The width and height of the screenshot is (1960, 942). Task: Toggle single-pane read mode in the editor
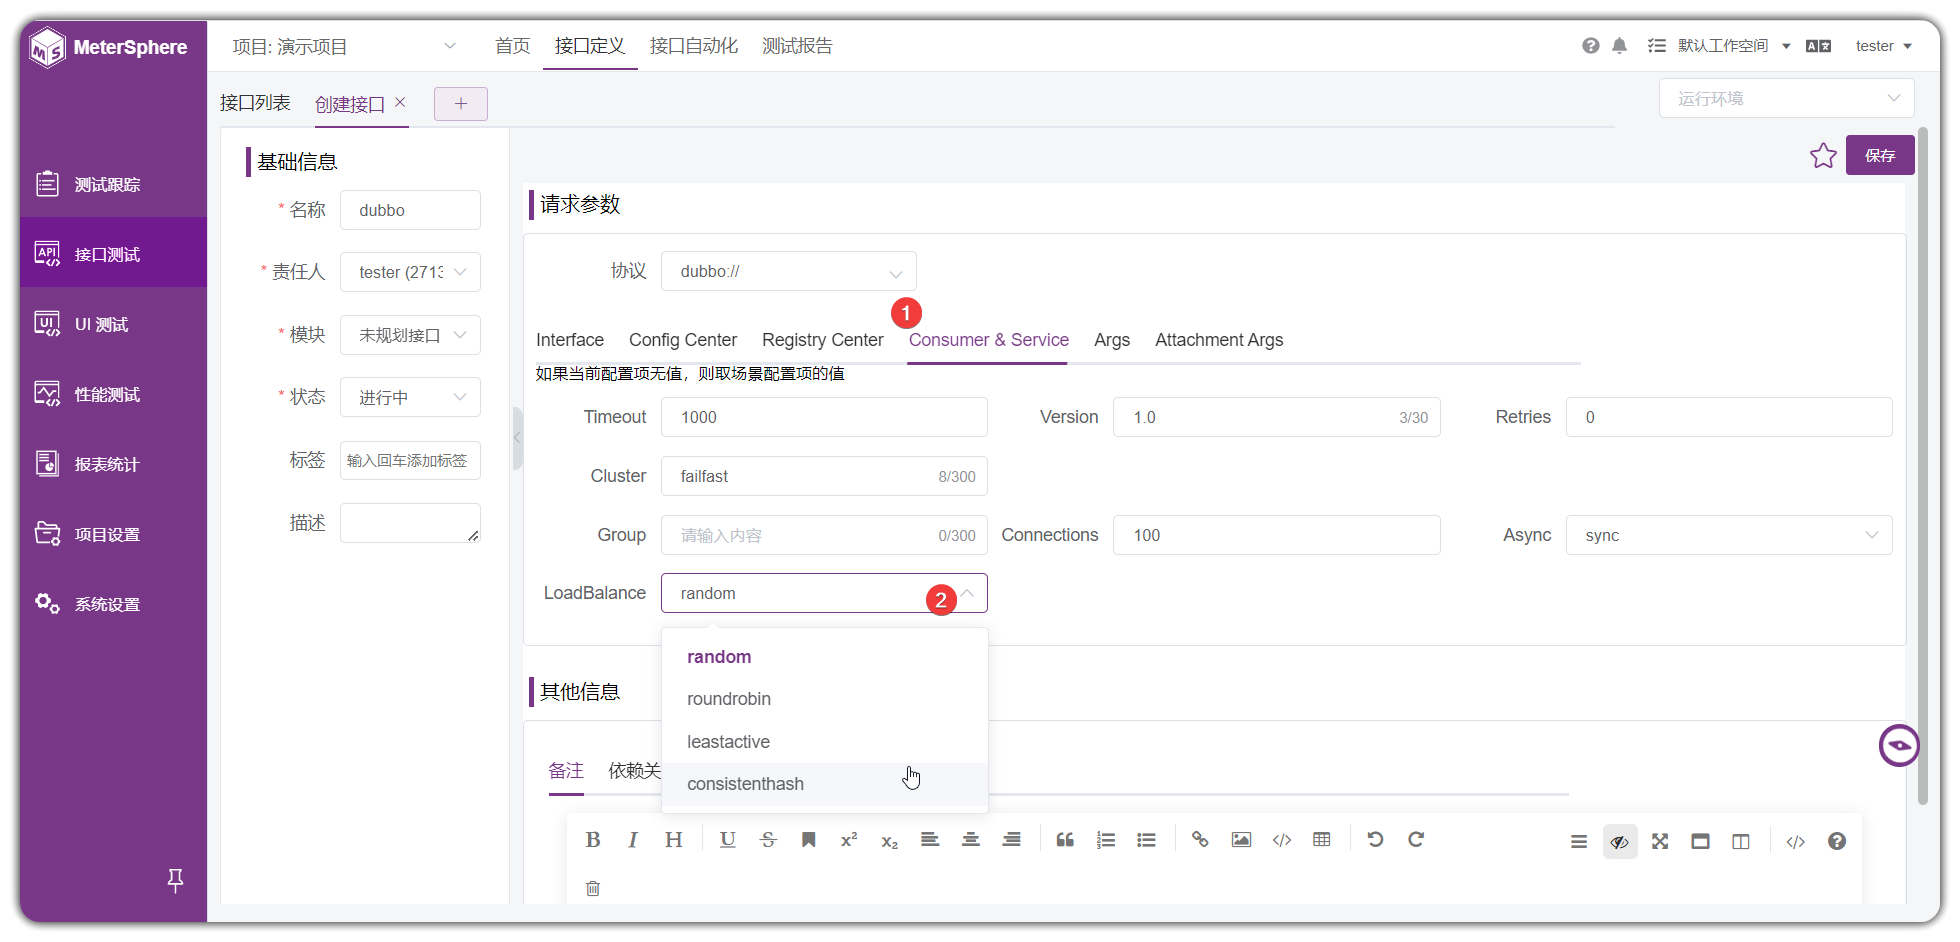[1700, 842]
